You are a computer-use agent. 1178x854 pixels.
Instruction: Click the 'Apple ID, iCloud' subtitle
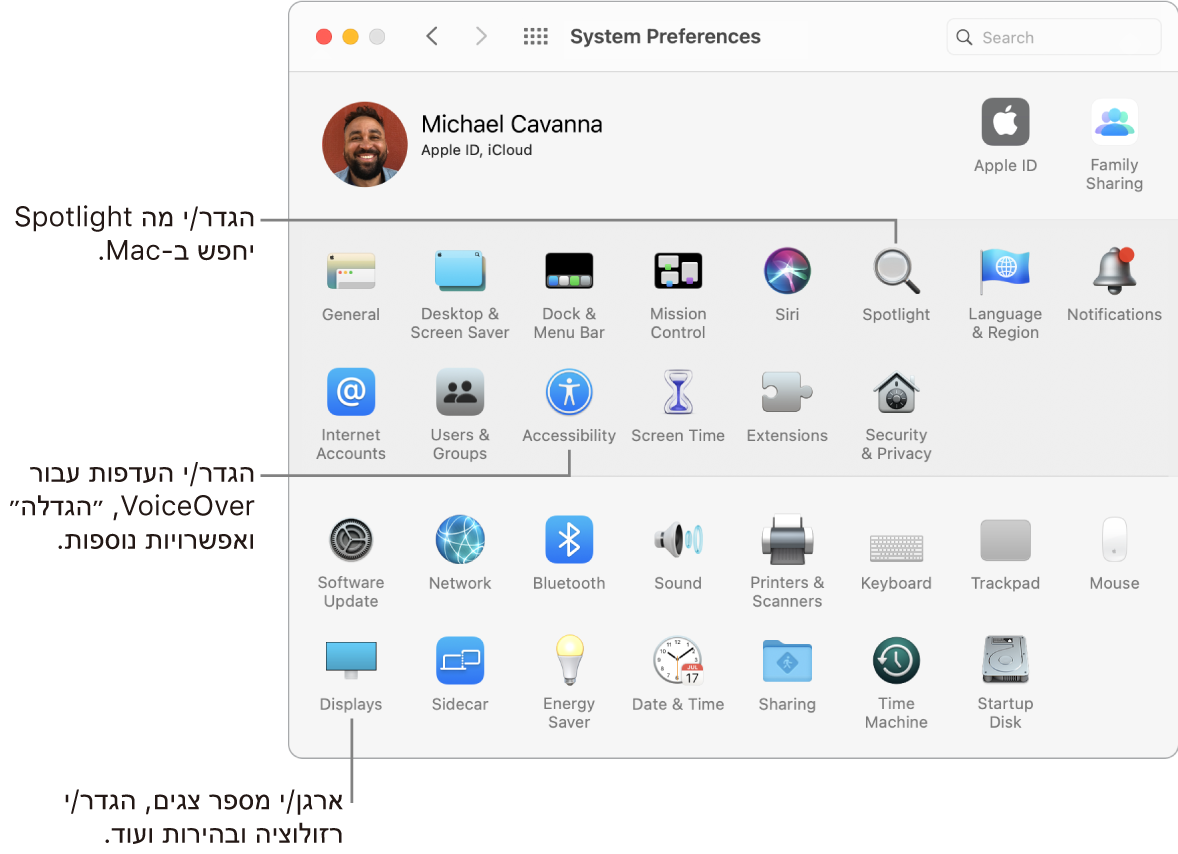point(476,150)
